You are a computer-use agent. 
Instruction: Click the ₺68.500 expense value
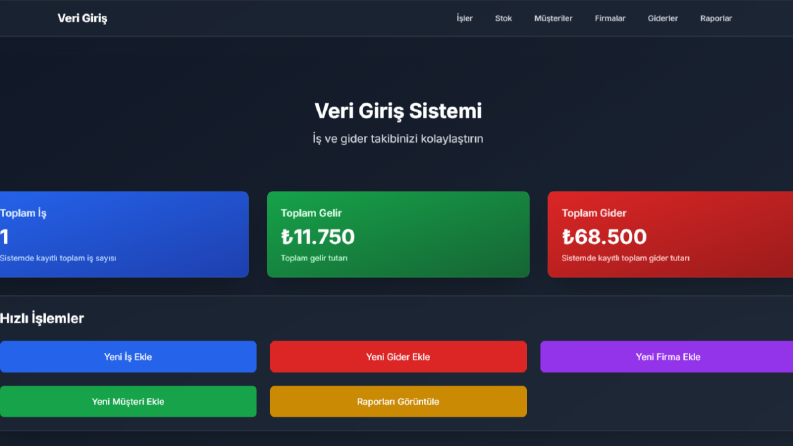604,237
